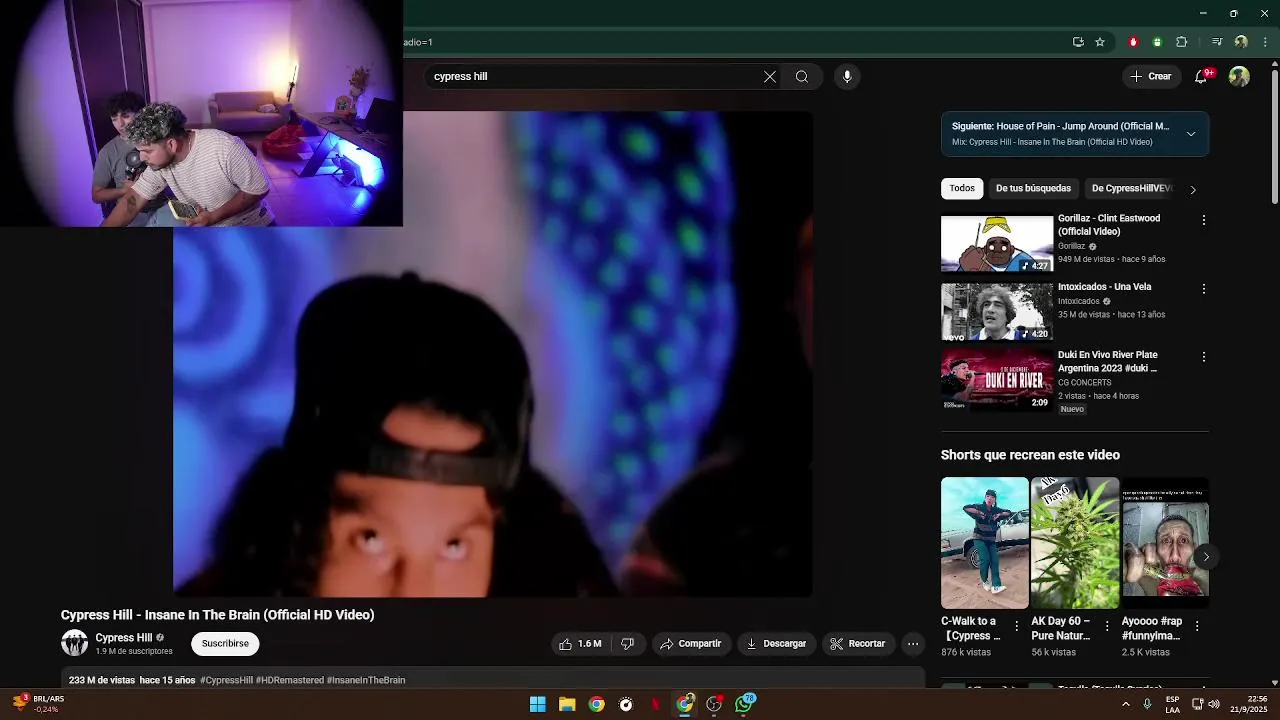
Task: Show hidden system tray icons
Action: (1125, 704)
